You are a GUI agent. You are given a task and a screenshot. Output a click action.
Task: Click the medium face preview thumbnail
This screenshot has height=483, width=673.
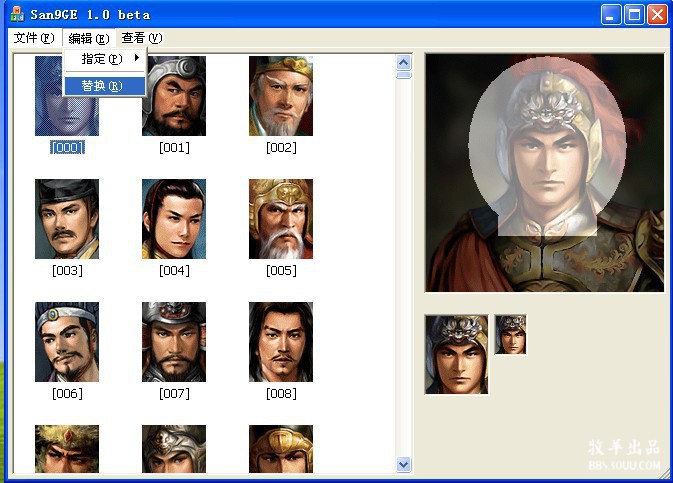click(x=456, y=354)
